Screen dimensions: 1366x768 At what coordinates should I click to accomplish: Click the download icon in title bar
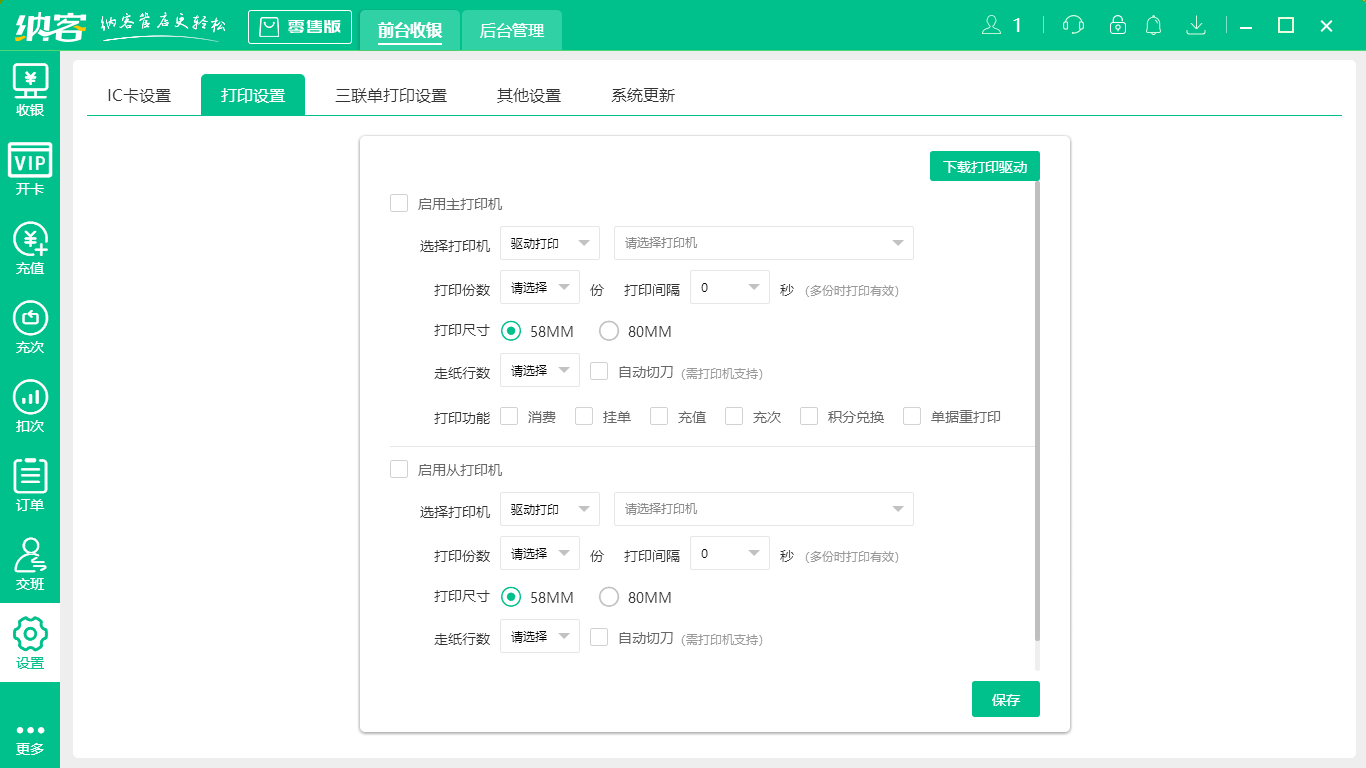coord(1195,25)
